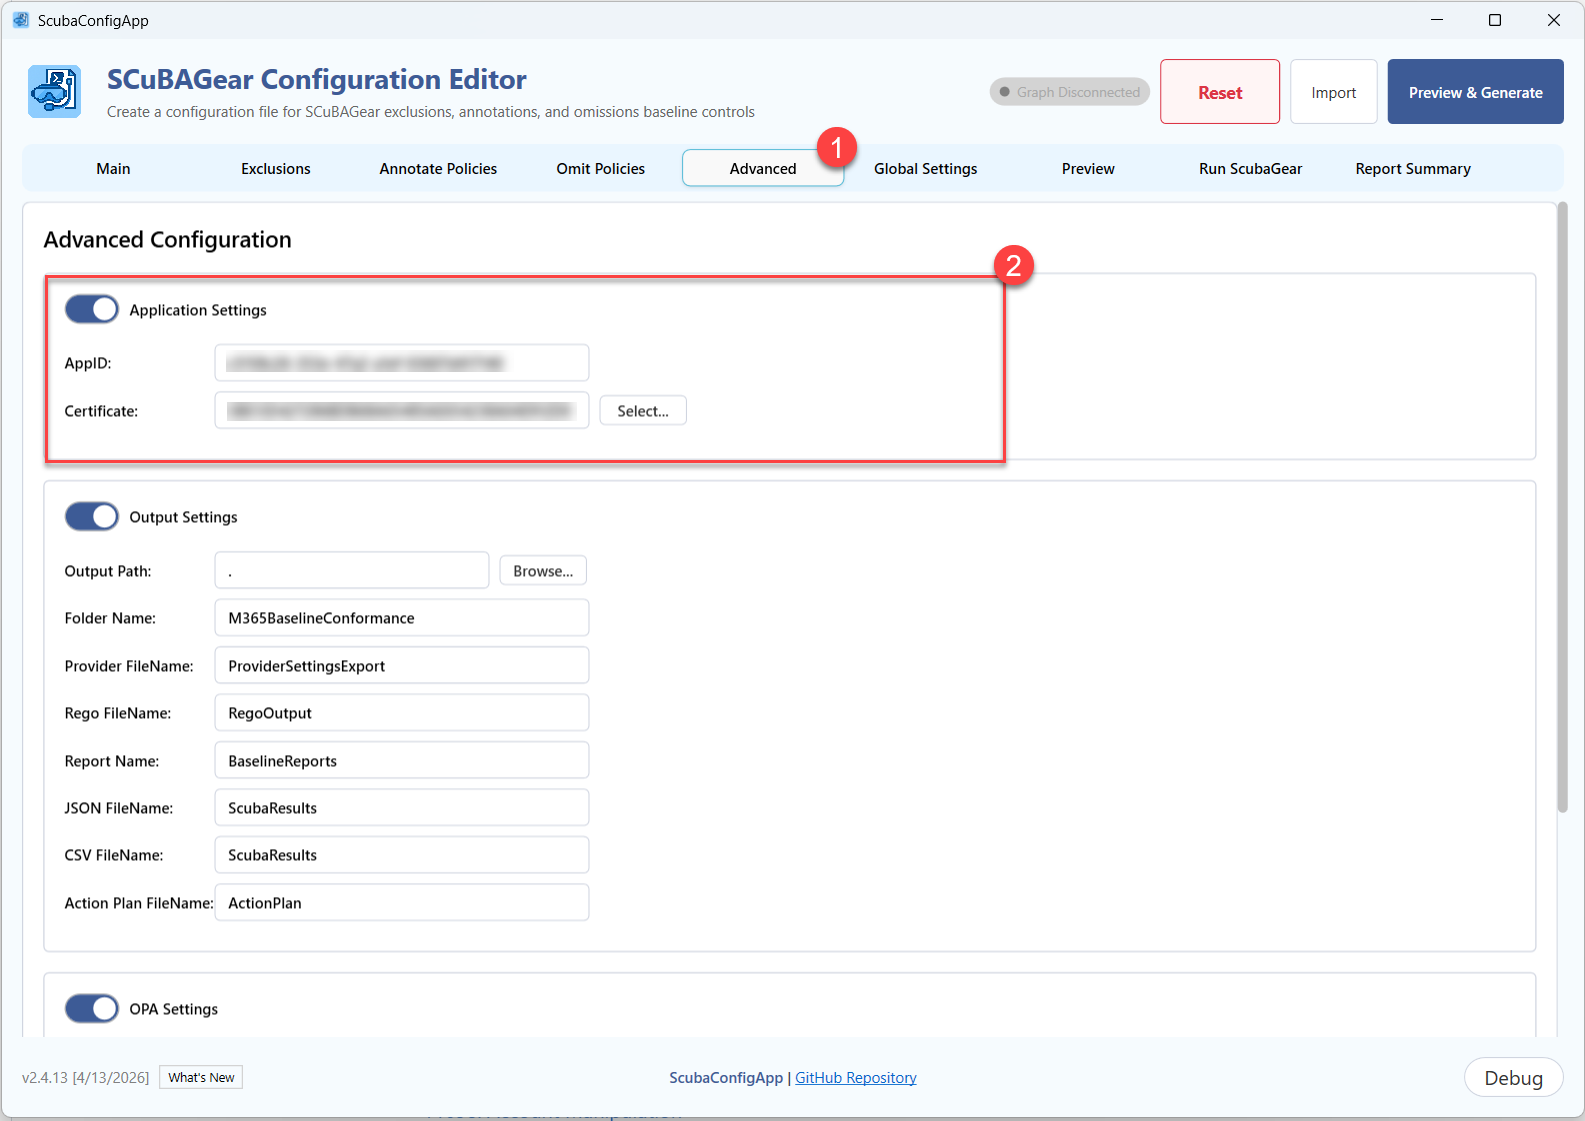Click Select... next to Certificate
Viewport: 1585px width, 1121px height.
[643, 411]
